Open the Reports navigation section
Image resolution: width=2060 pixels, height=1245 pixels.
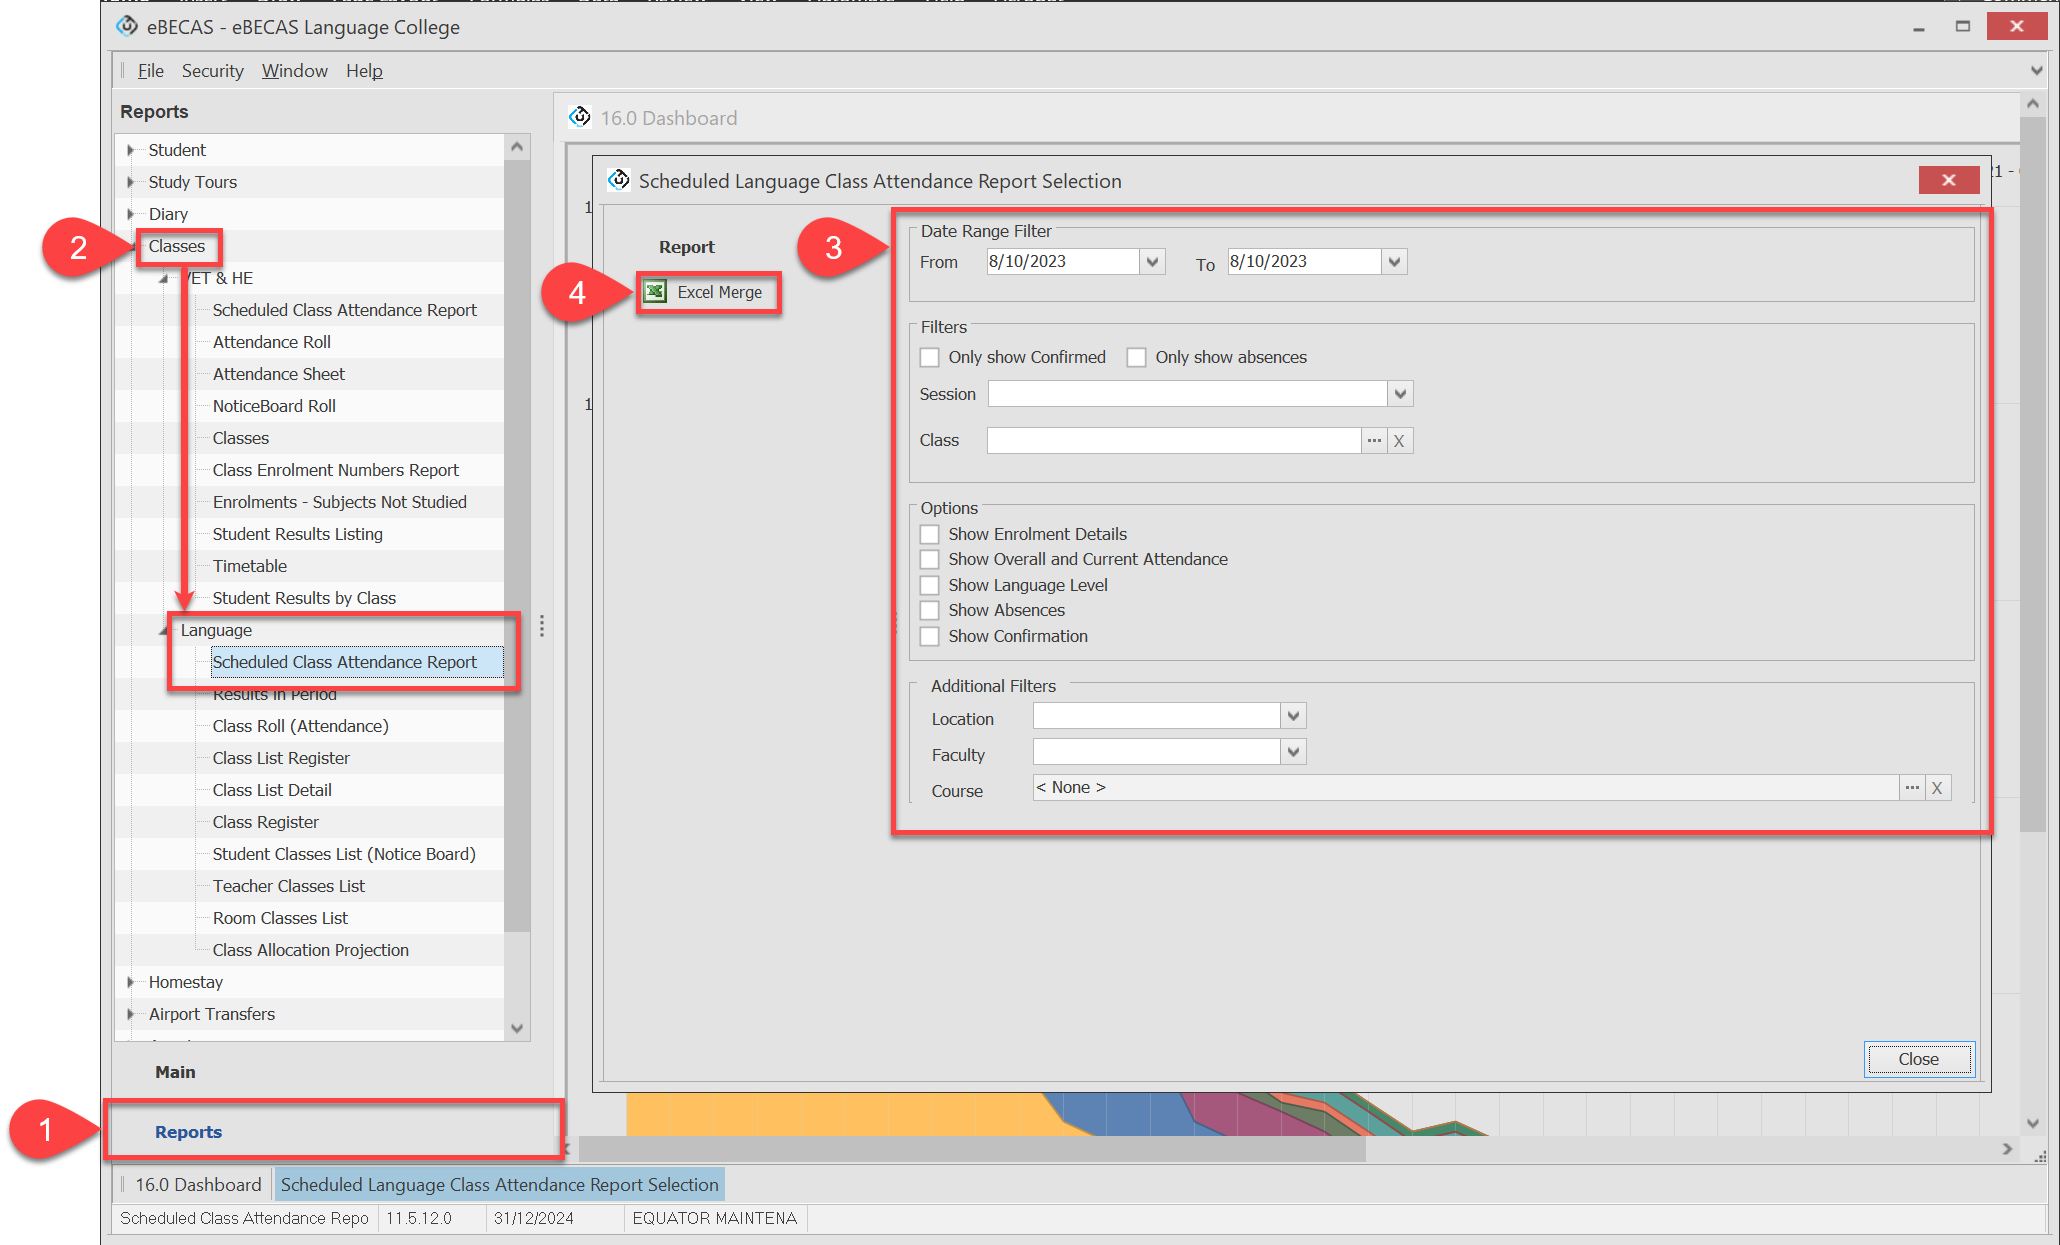188,1132
